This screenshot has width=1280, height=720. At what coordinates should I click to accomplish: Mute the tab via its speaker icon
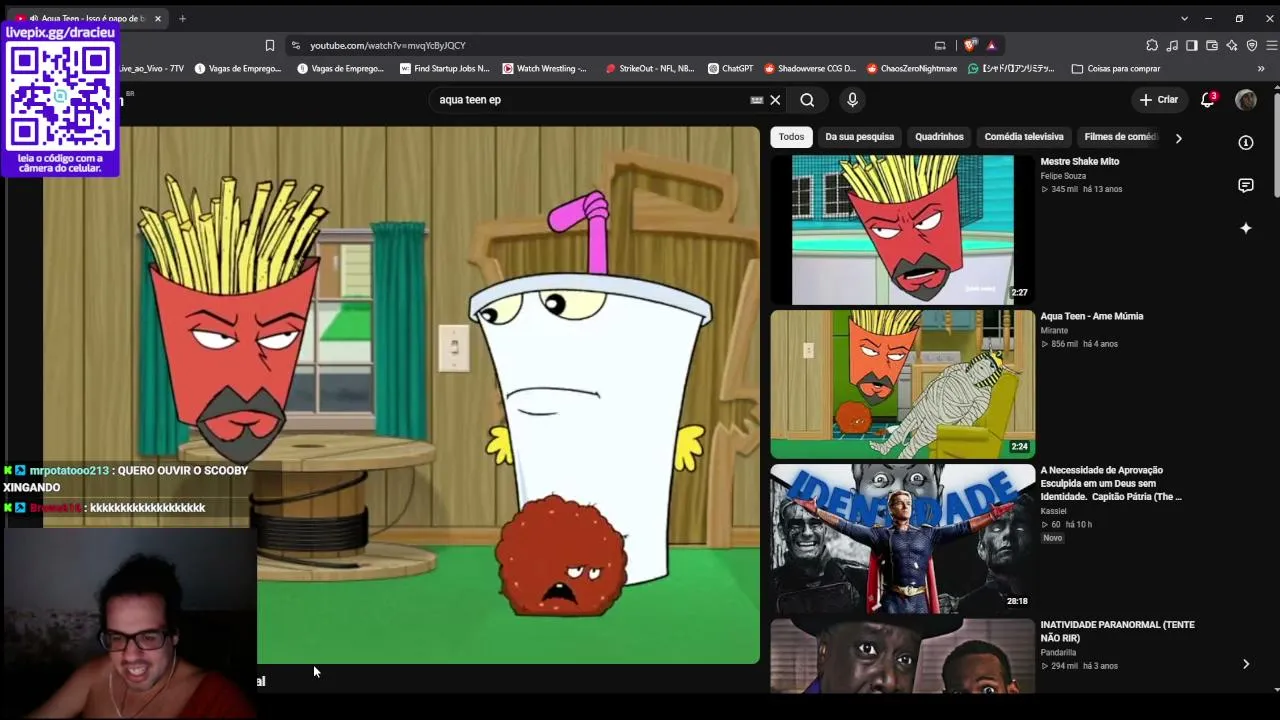click(x=34, y=18)
